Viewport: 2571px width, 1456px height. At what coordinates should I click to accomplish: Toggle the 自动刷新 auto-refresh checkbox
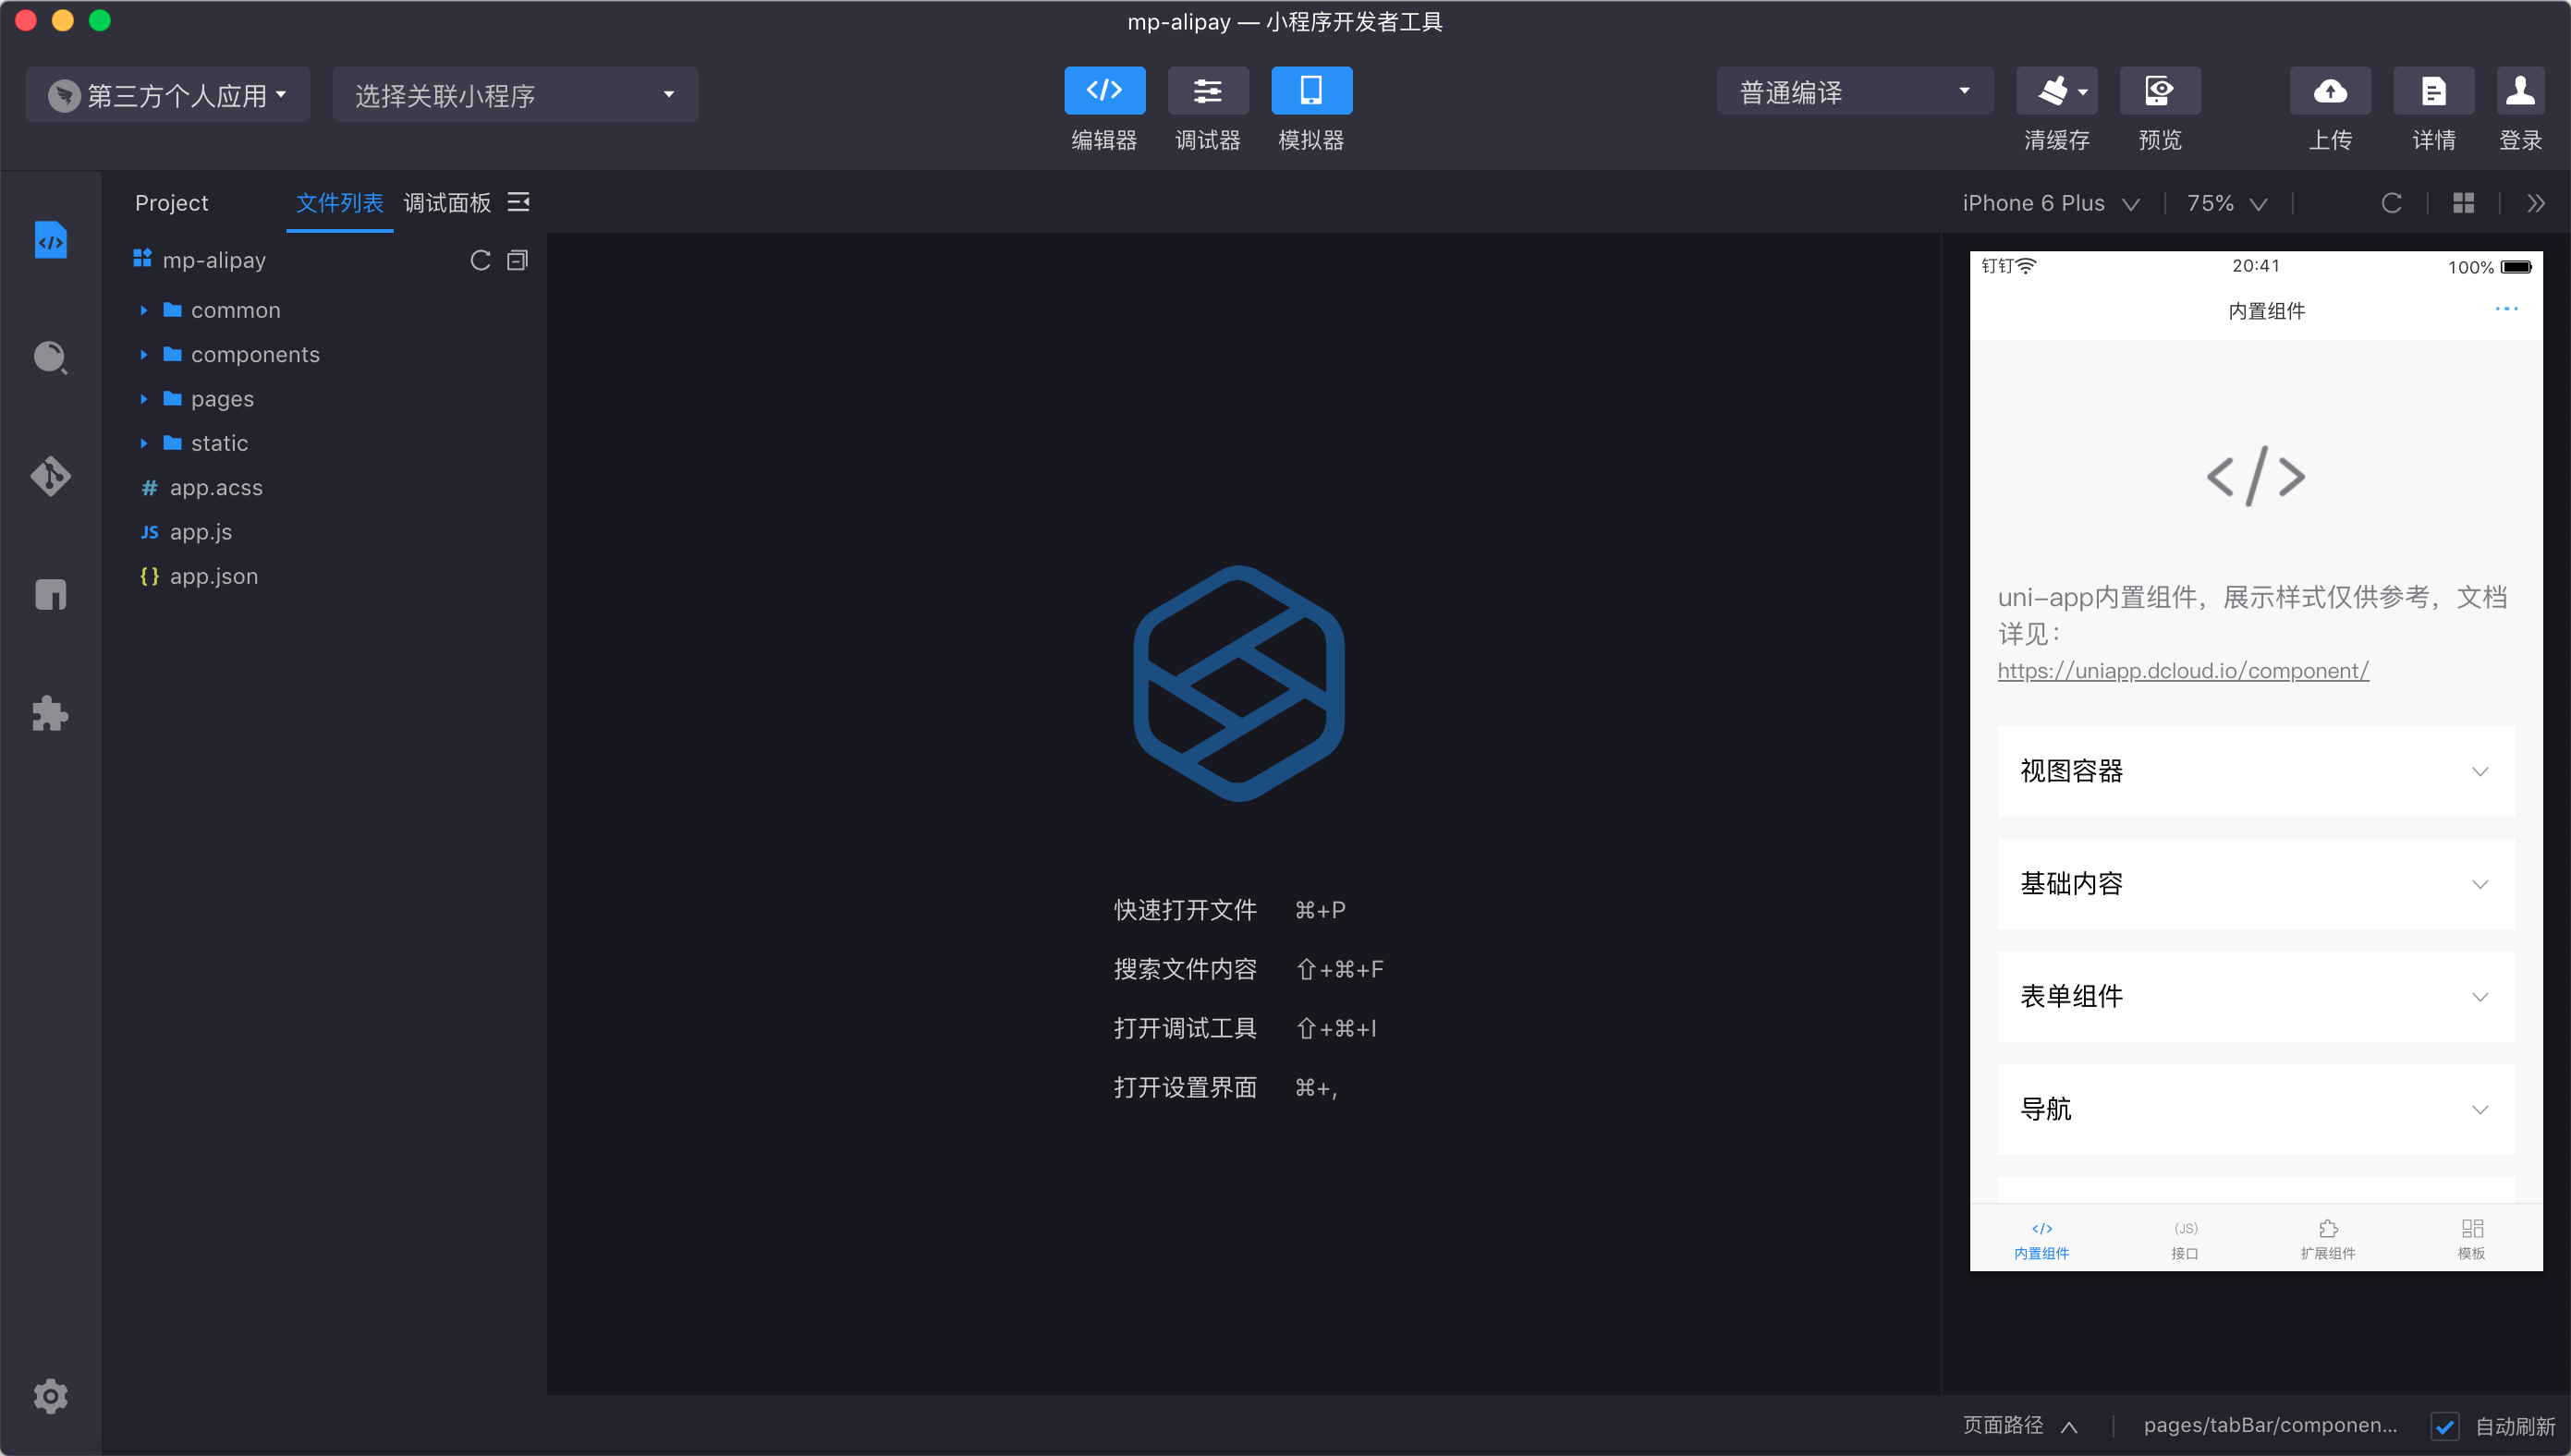click(2445, 1426)
